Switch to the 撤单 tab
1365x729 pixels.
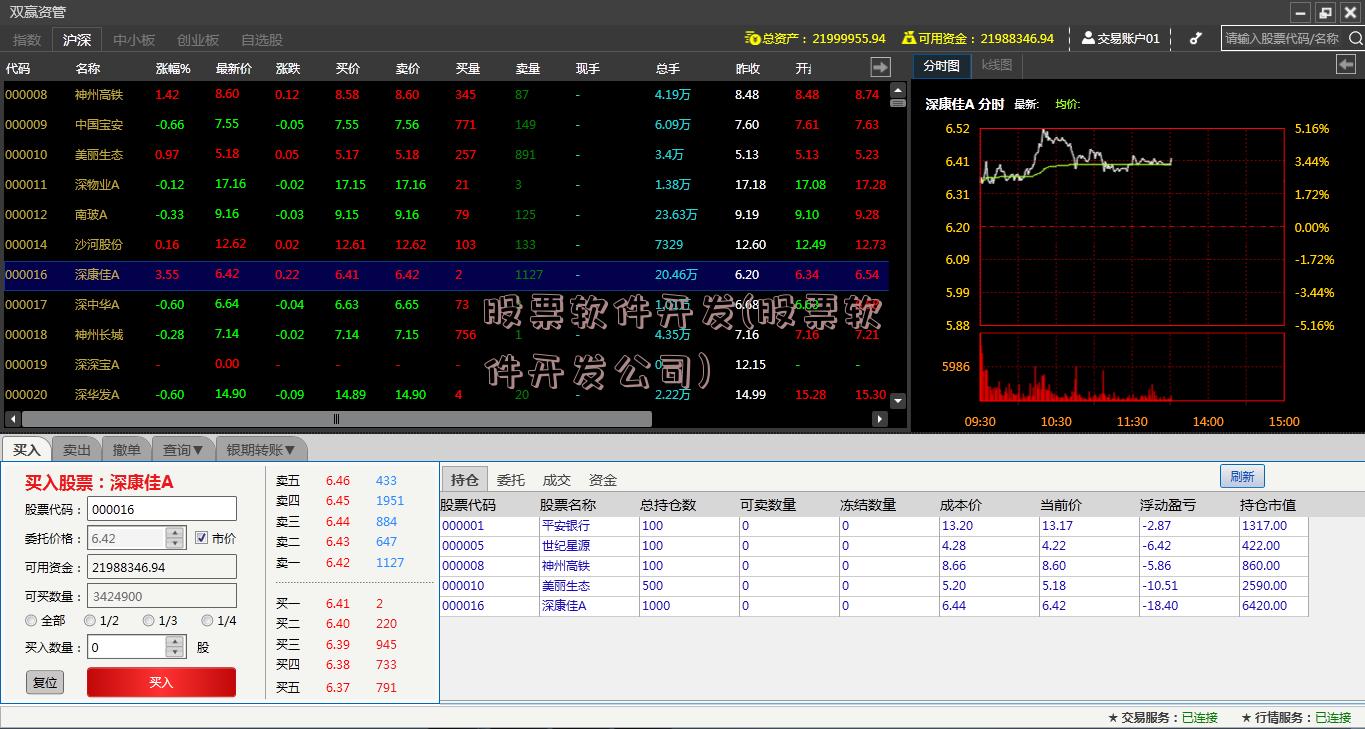click(126, 450)
